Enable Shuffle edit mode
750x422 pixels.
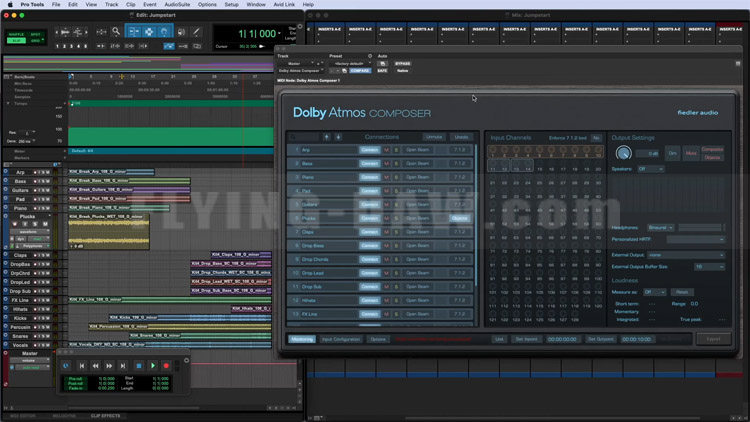pyautogui.click(x=16, y=34)
